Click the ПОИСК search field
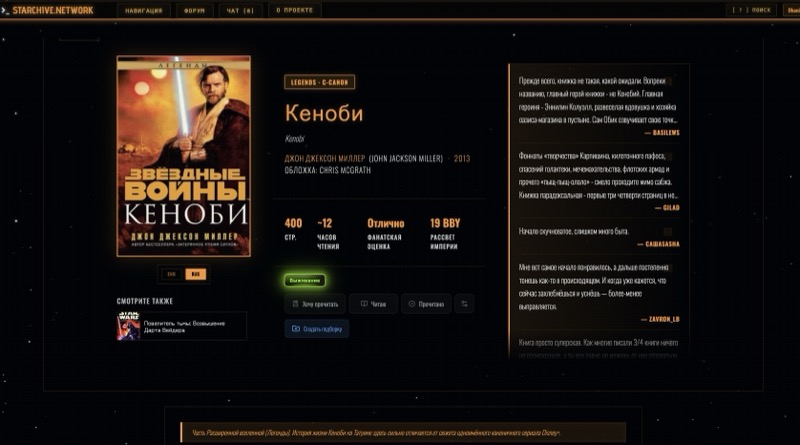The width and height of the screenshot is (800, 445). pos(751,10)
